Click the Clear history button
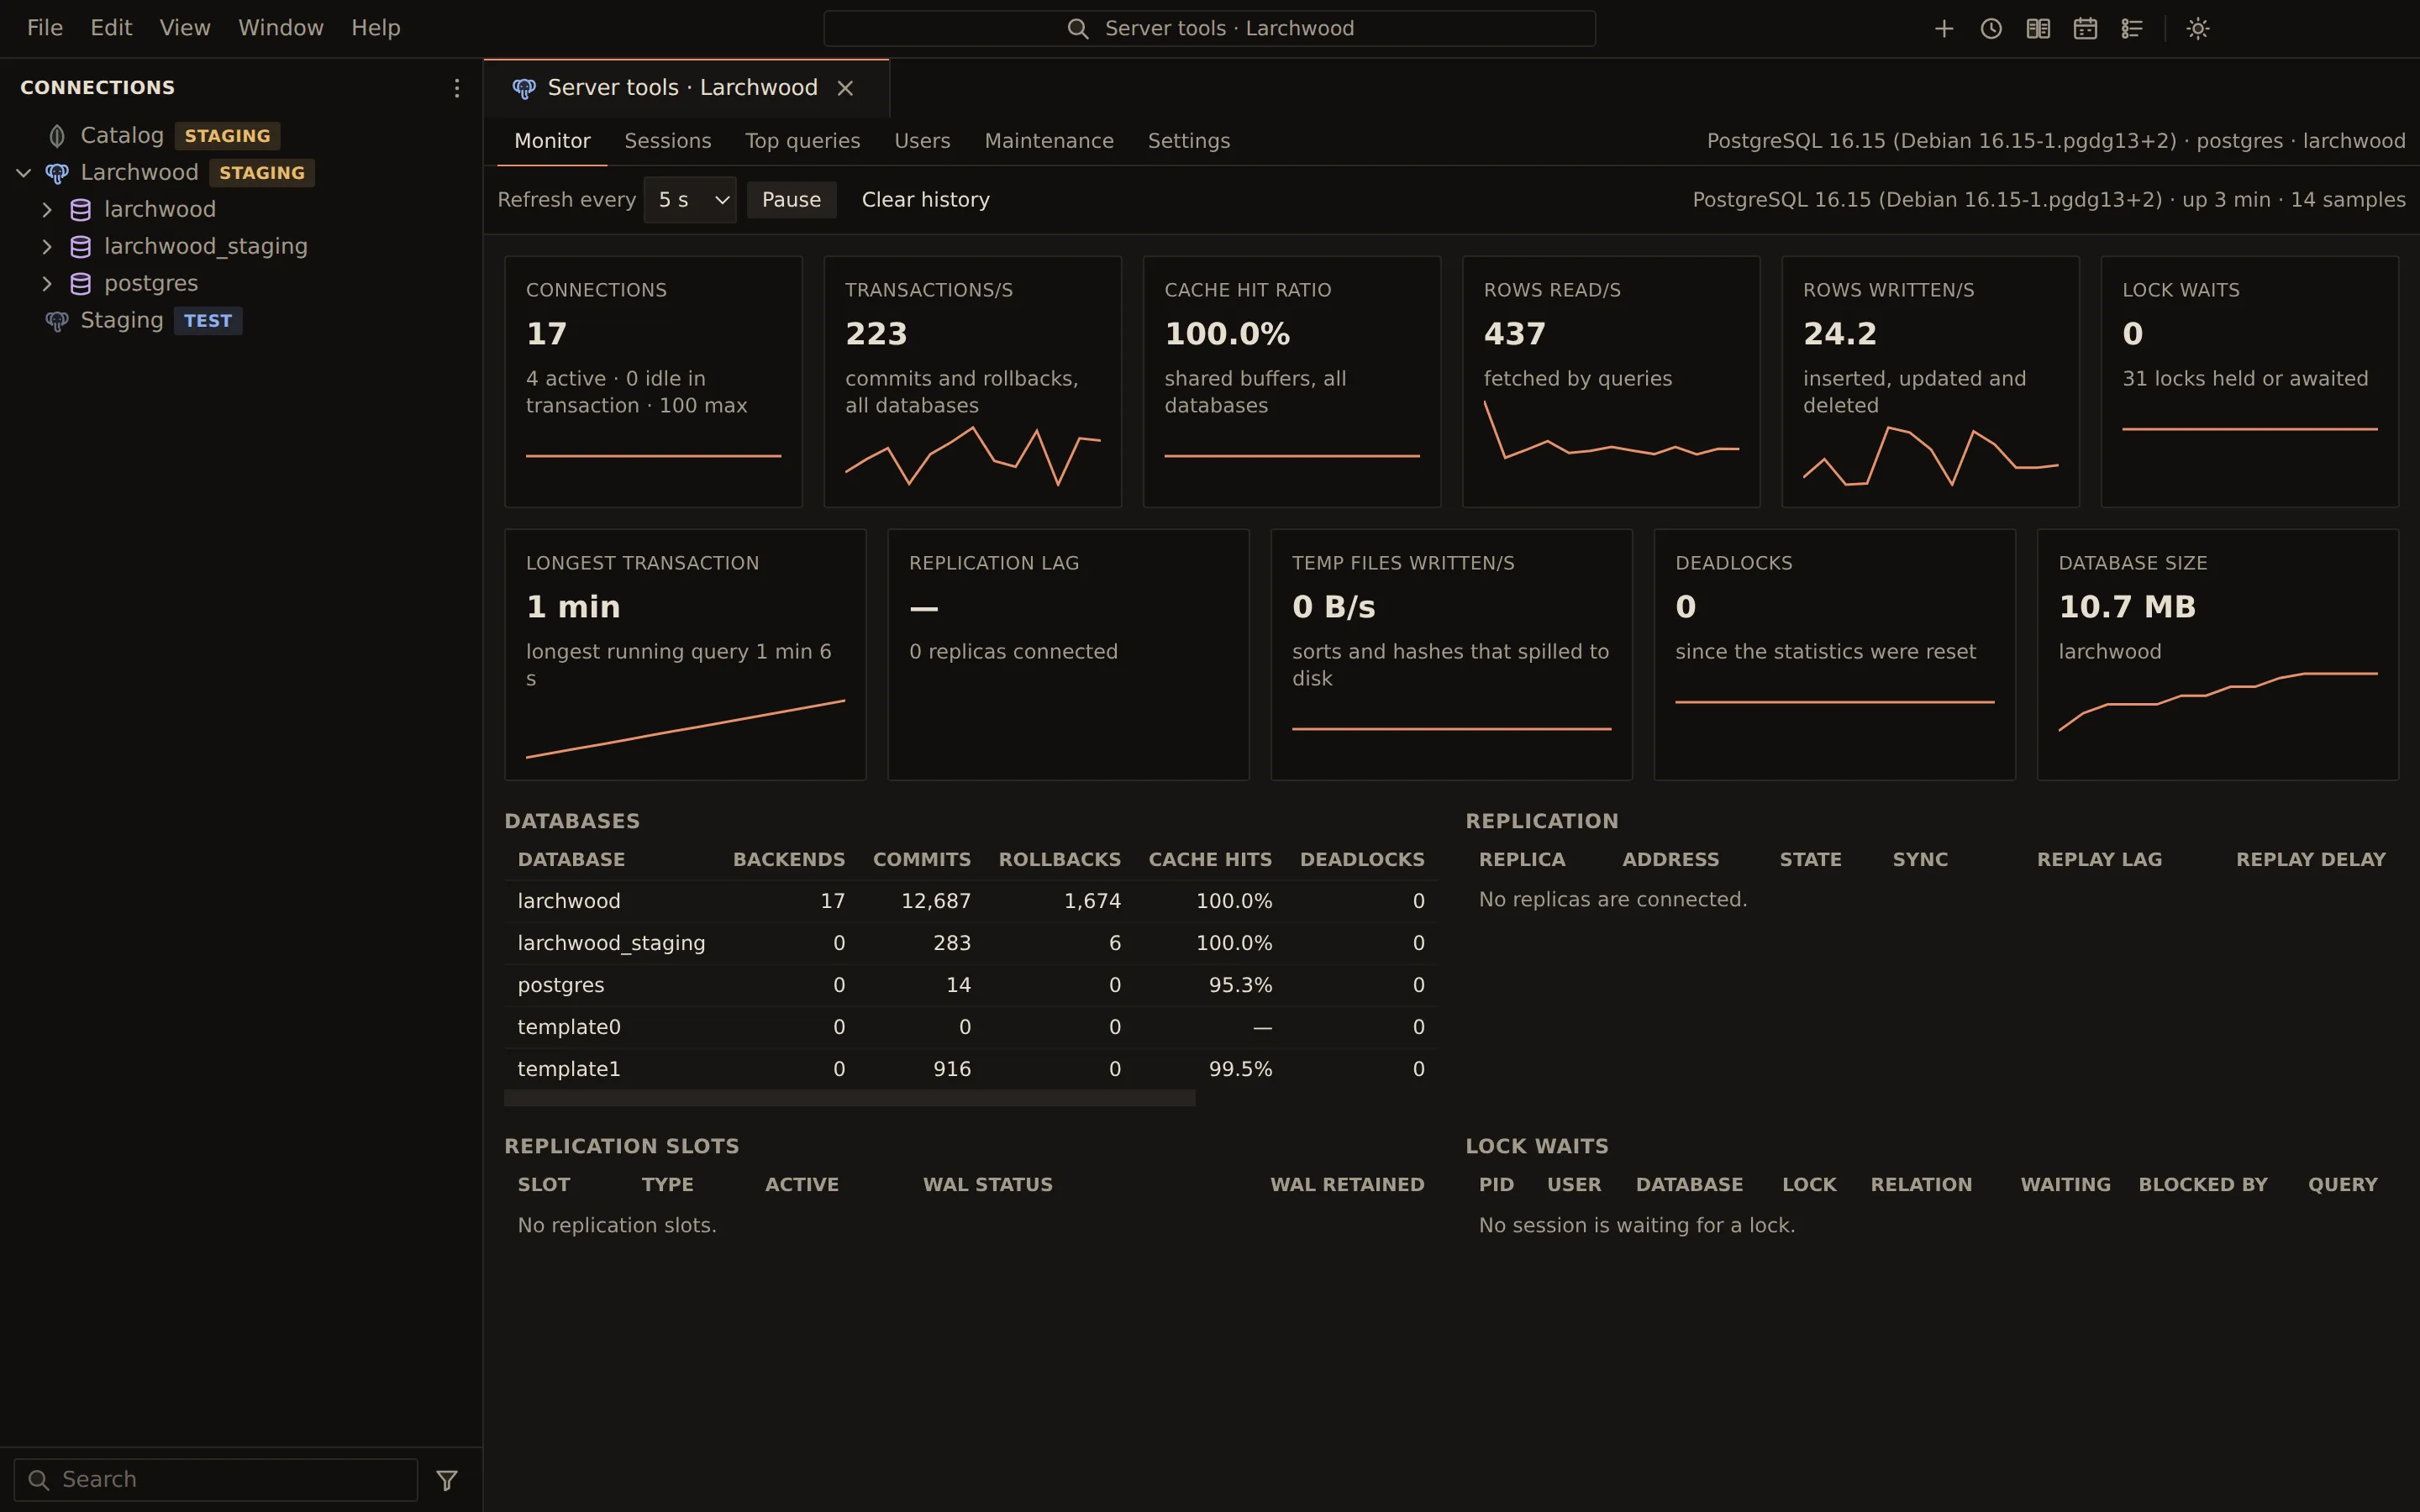Screen dimensions: 2420x1512 tap(926, 200)
